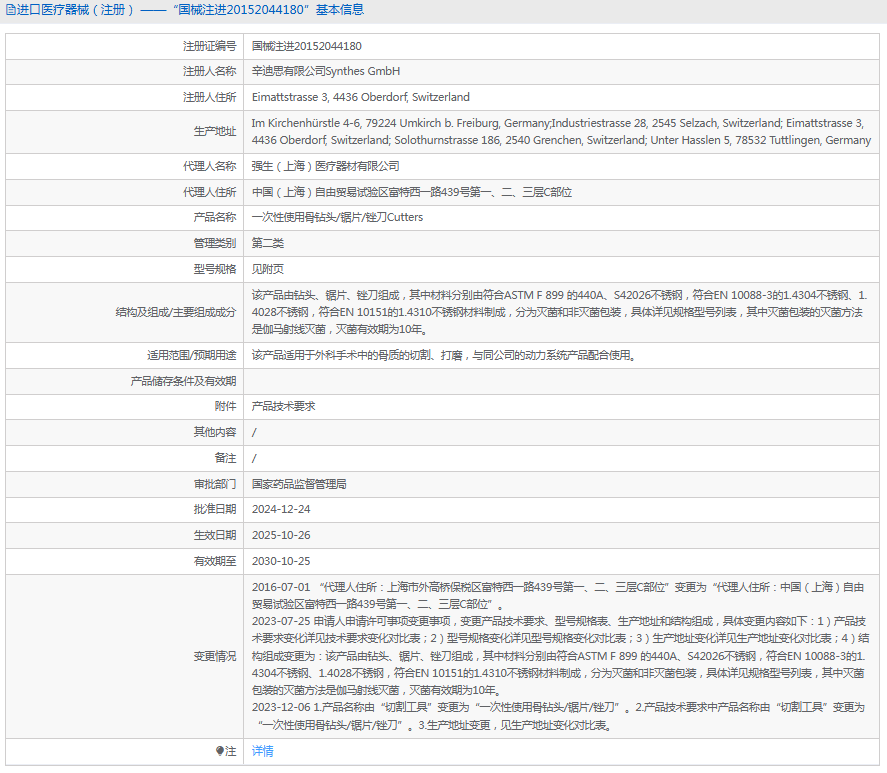The height and width of the screenshot is (773, 887).
Task: Select change entry dated 2023-12-06
Action: [x=558, y=716]
